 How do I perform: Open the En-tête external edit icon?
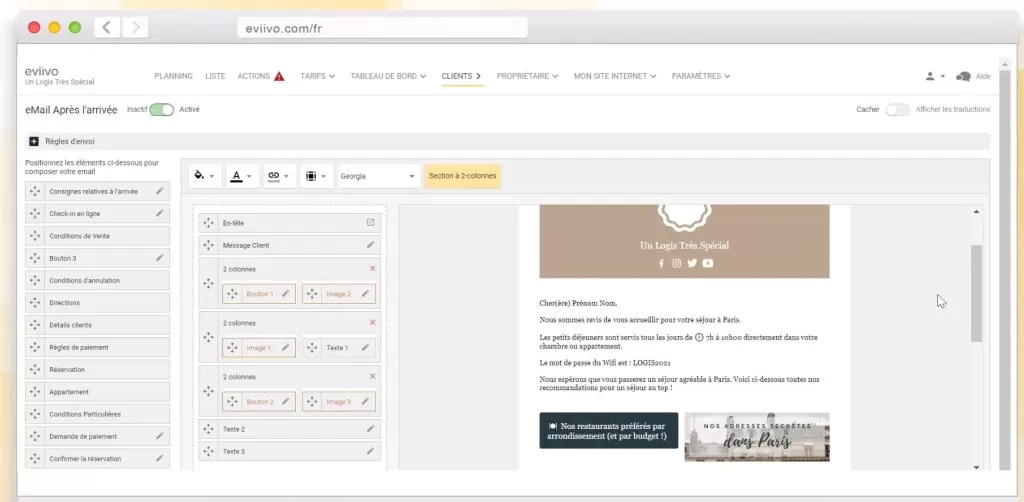pos(370,223)
